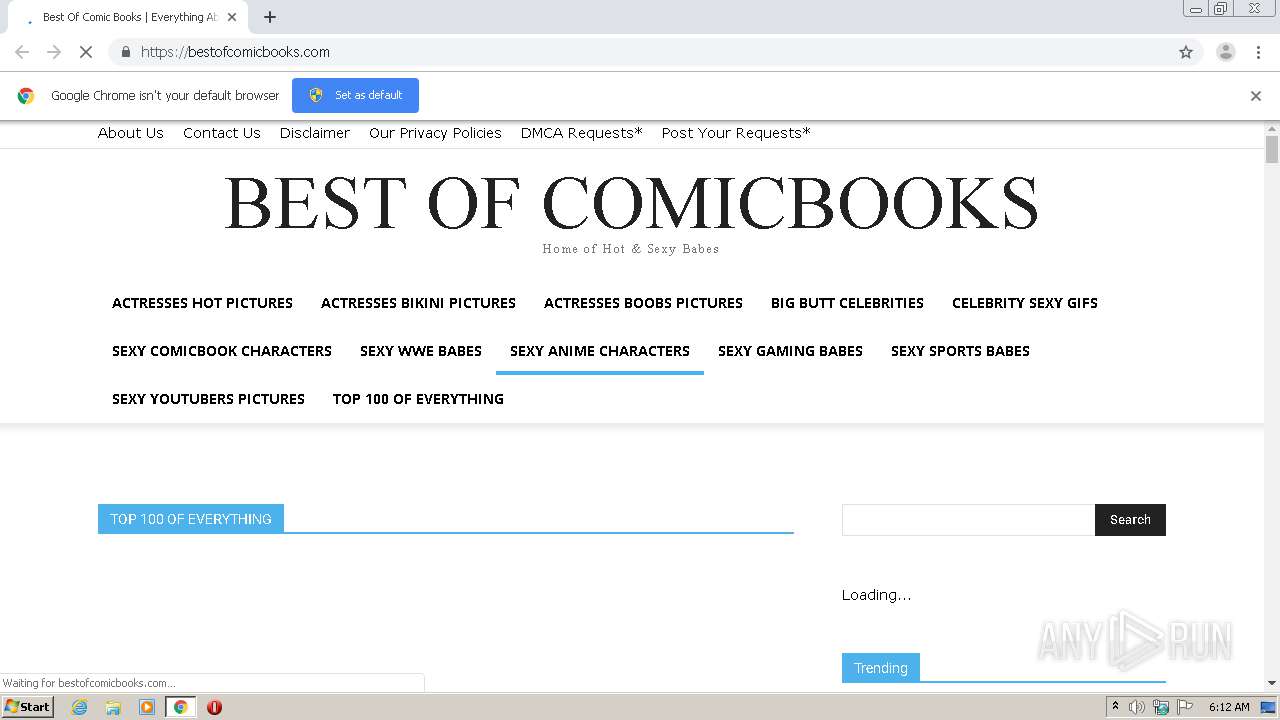The image size is (1280, 720).
Task: Focus the site search input field
Action: coord(968,520)
